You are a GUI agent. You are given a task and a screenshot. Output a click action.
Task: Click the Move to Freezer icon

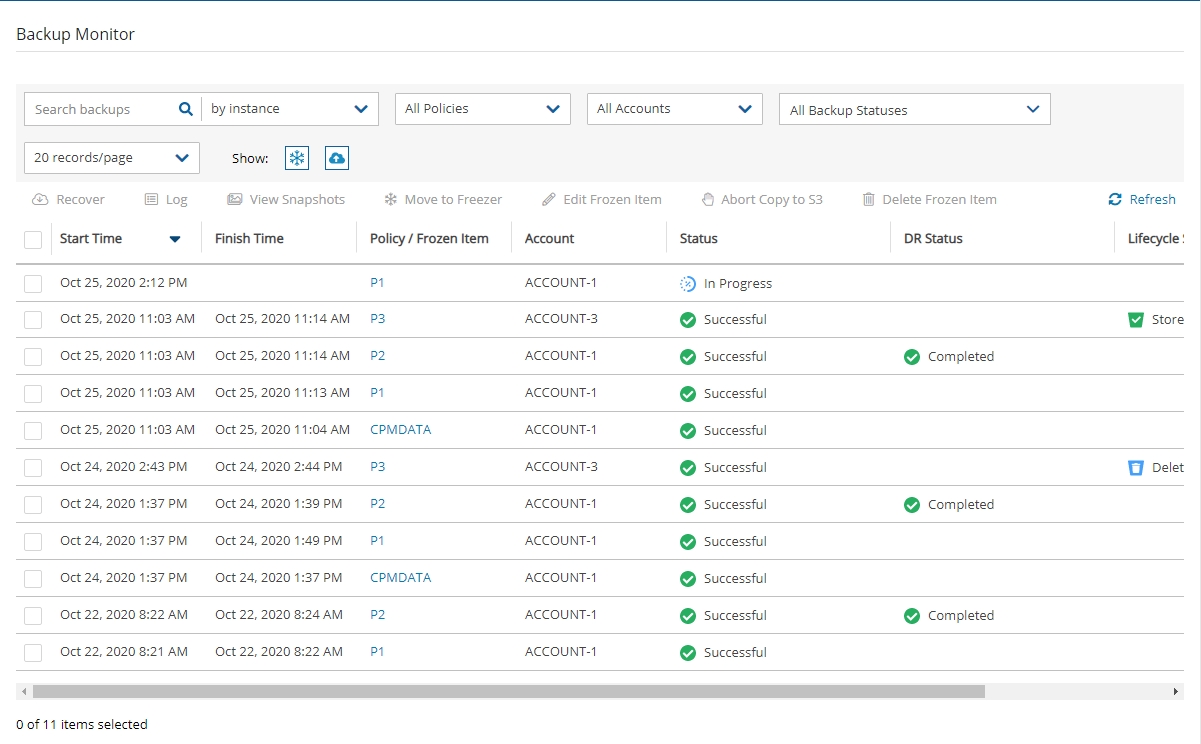coord(391,200)
